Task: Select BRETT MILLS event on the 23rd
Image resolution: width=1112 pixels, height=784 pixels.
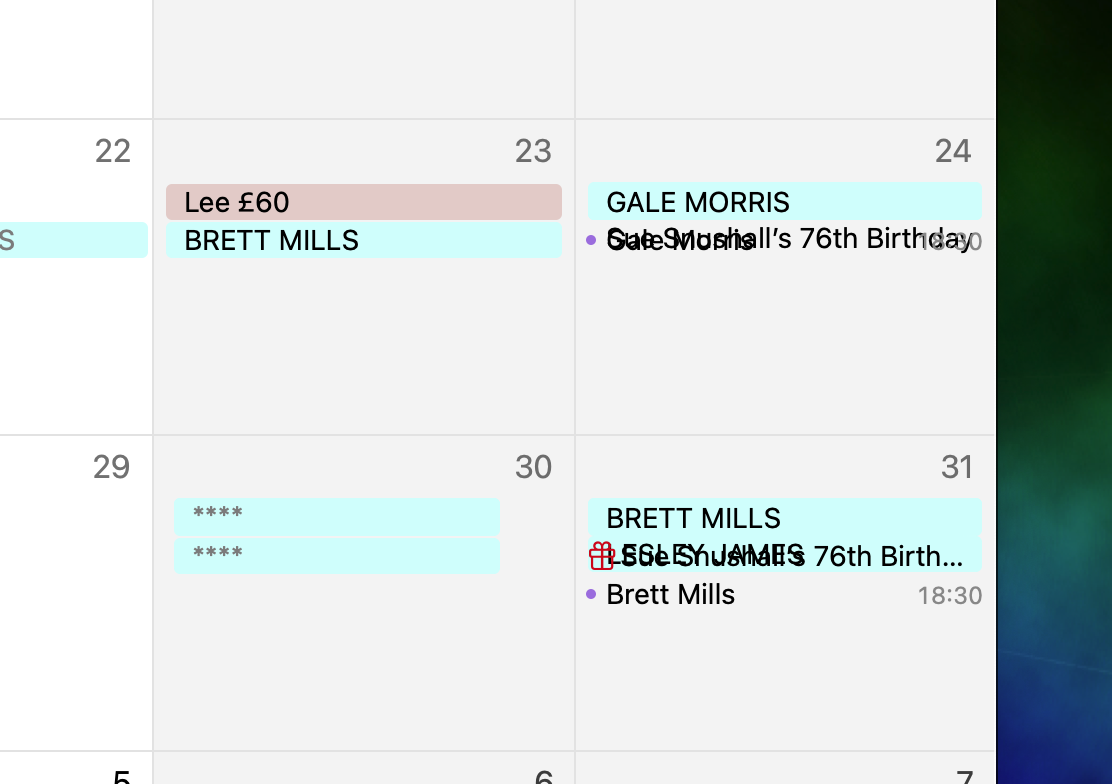Action: [363, 241]
